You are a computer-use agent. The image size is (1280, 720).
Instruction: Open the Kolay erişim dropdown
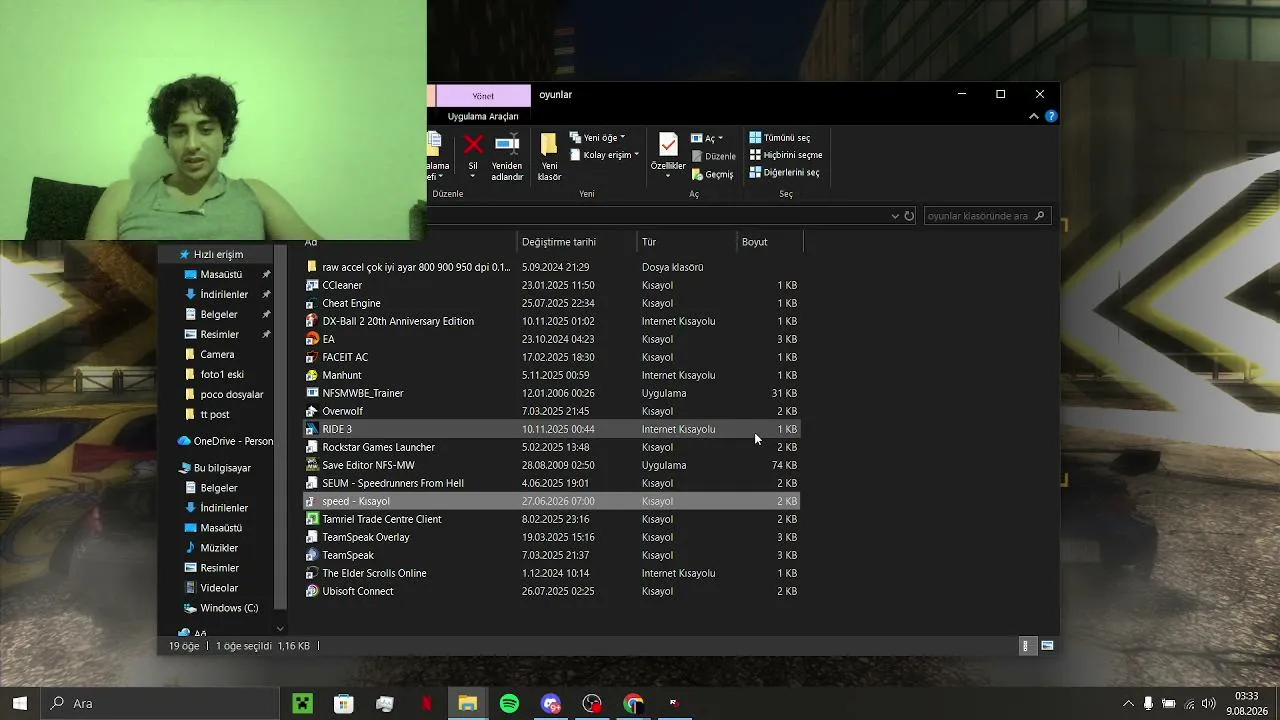tap(604, 155)
